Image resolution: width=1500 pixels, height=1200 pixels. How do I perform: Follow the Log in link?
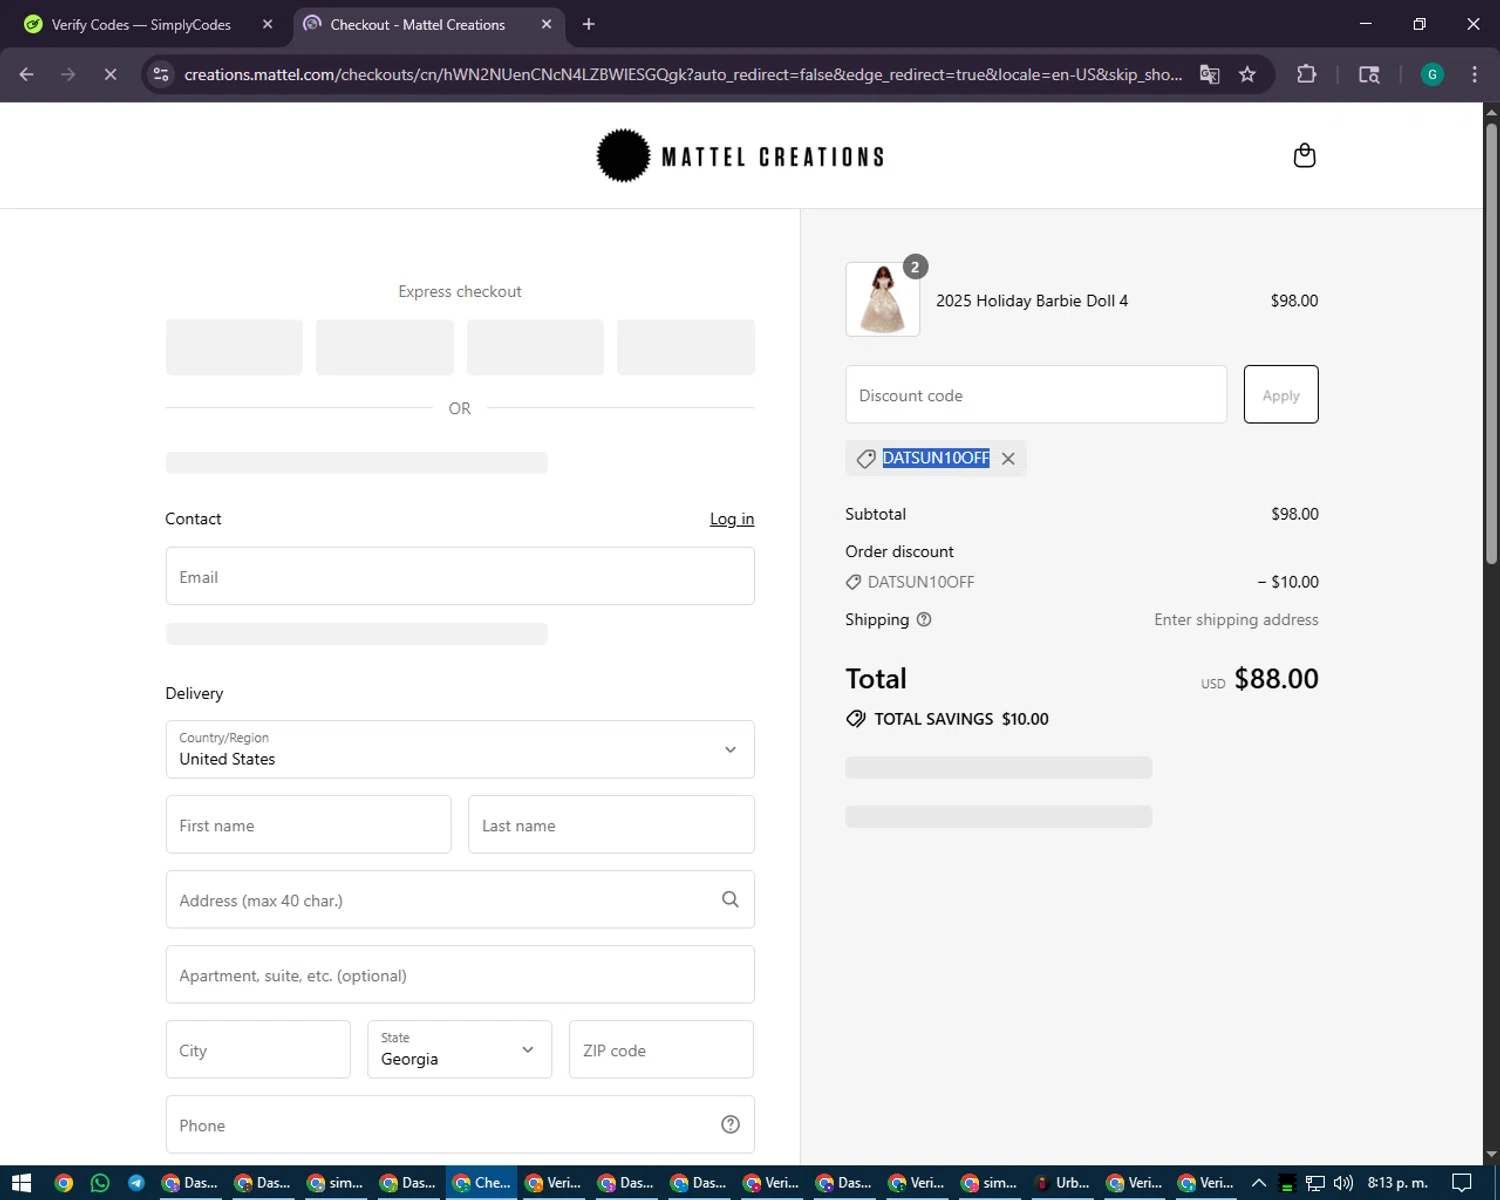point(732,519)
